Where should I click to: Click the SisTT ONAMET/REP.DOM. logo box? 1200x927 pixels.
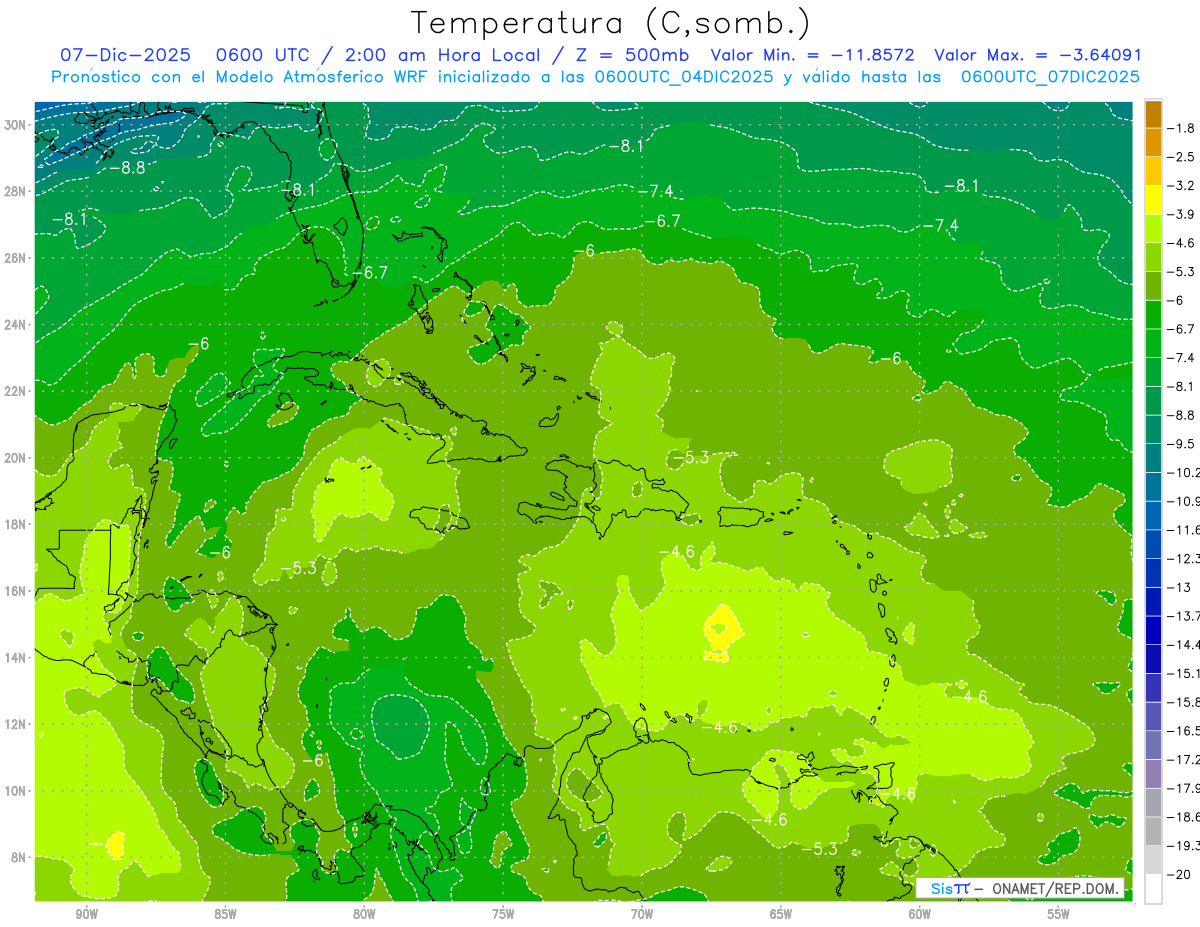(x=1020, y=888)
